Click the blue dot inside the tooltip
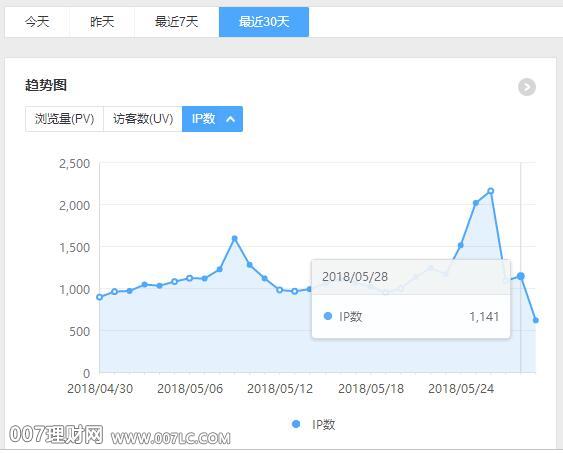The height and width of the screenshot is (453, 563). [327, 316]
